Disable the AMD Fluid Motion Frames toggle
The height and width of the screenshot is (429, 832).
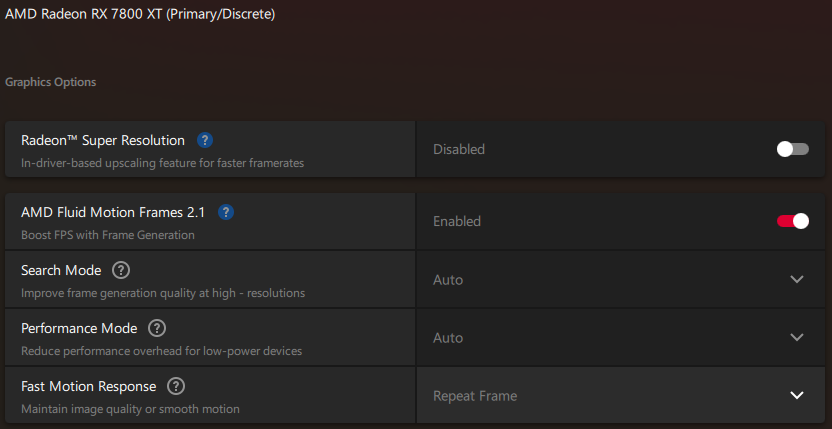coord(793,221)
